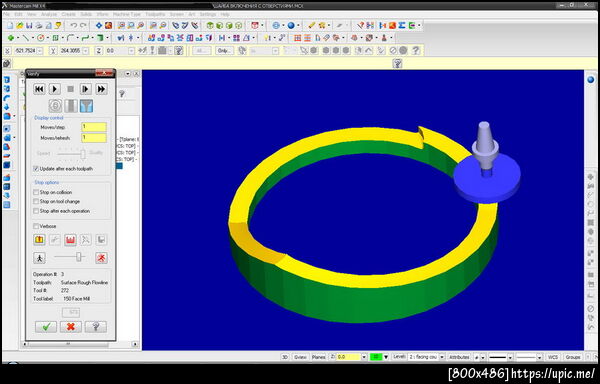The height and width of the screenshot is (384, 600).
Task: Open the line style dropdown in status bar
Action: pos(510,357)
